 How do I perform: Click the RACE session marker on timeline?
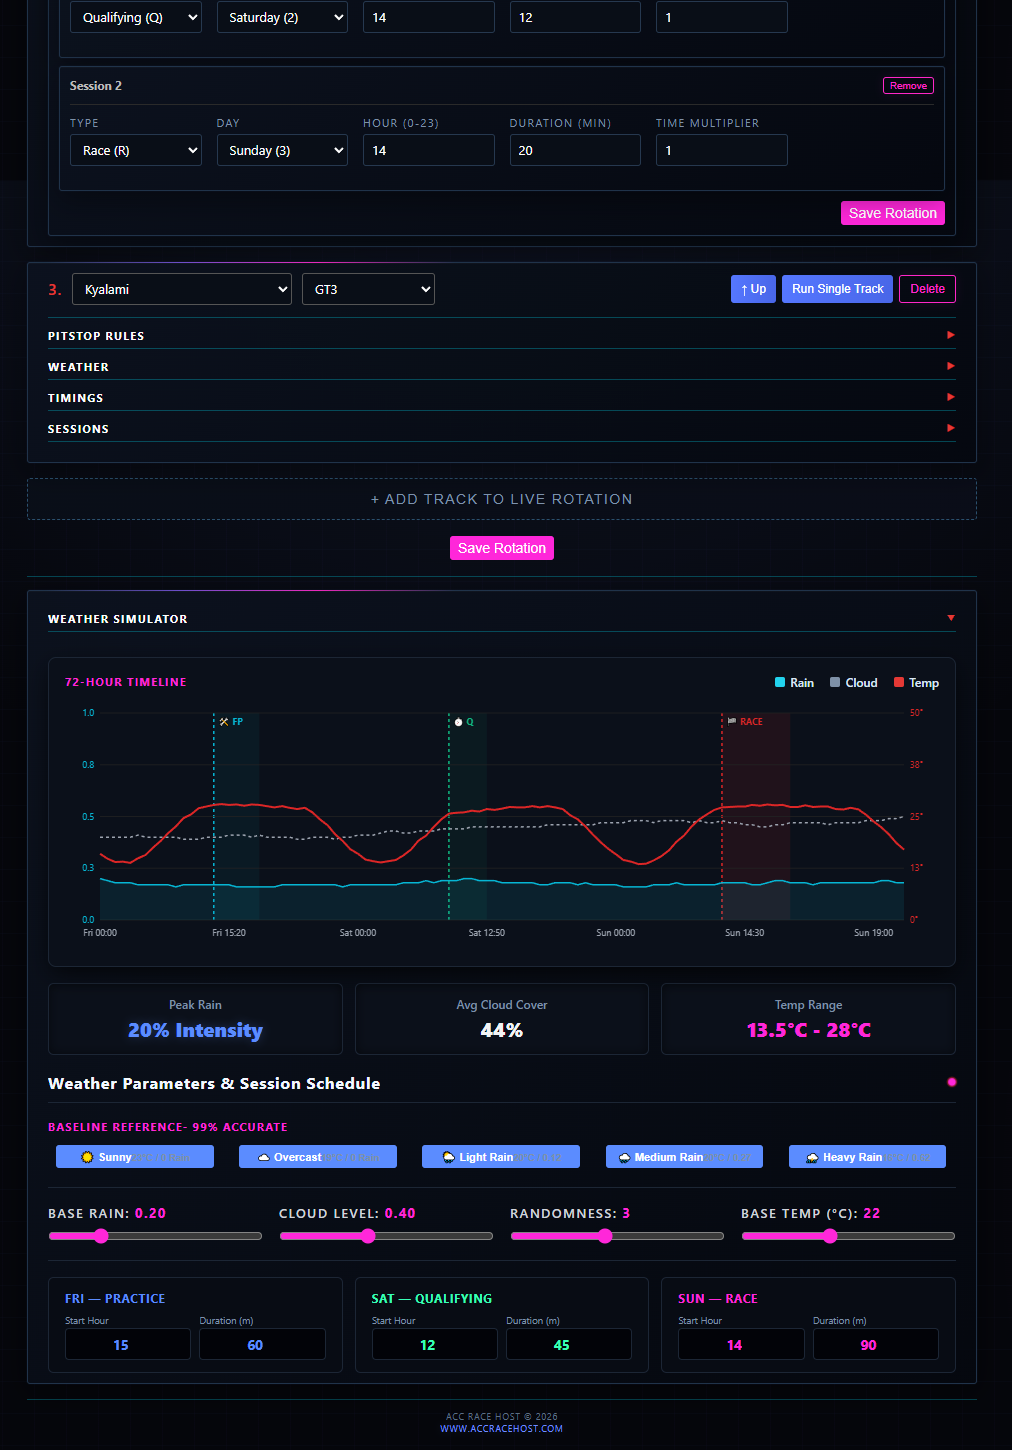pyautogui.click(x=745, y=721)
